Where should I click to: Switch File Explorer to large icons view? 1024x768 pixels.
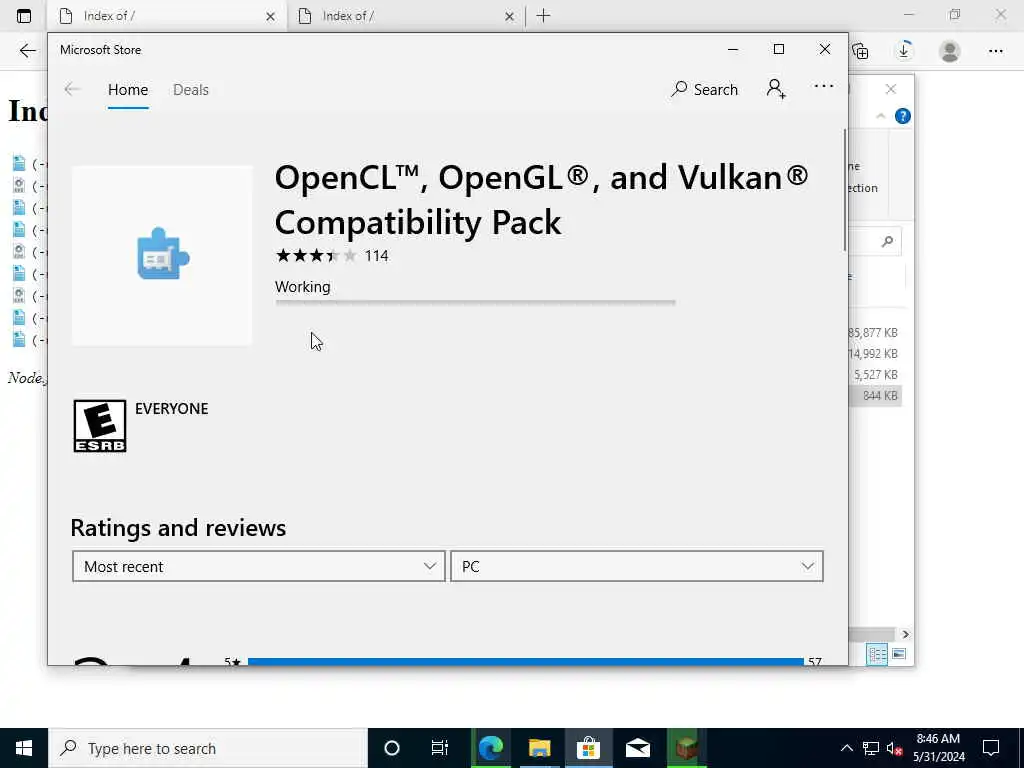[x=899, y=654]
